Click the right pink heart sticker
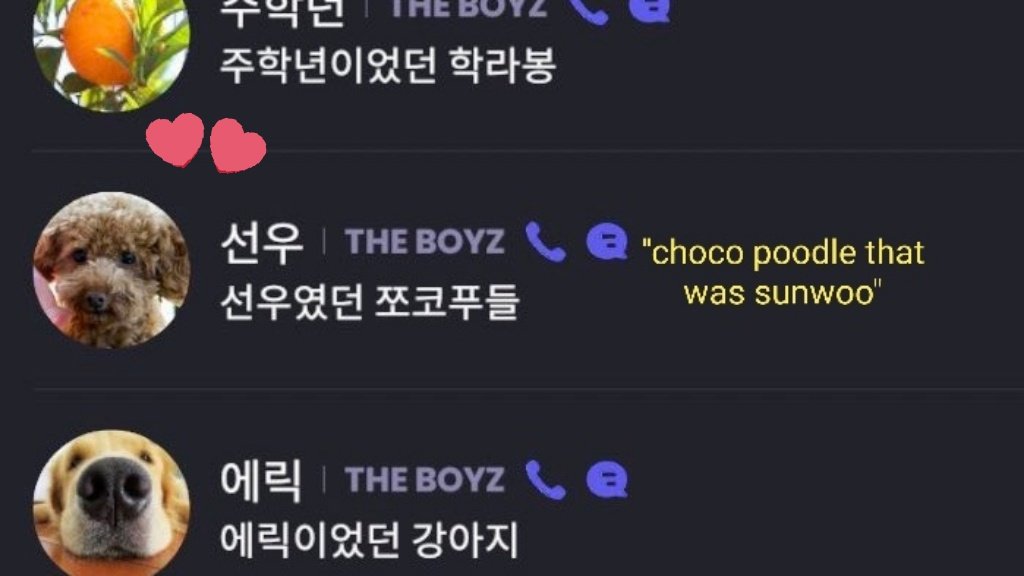 (x=238, y=145)
